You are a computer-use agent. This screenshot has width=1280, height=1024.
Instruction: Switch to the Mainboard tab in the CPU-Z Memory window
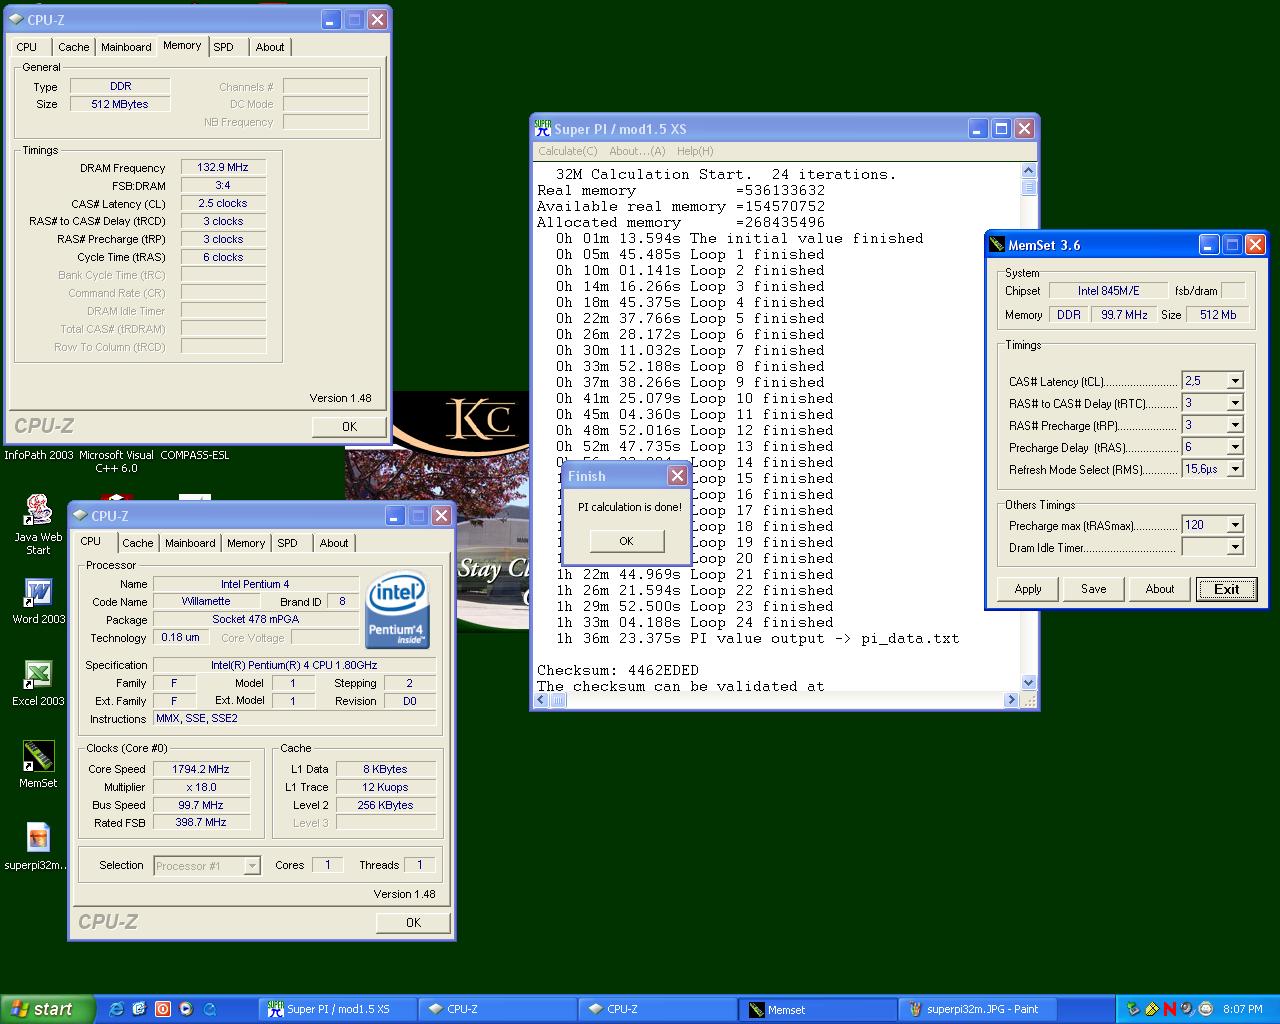126,47
